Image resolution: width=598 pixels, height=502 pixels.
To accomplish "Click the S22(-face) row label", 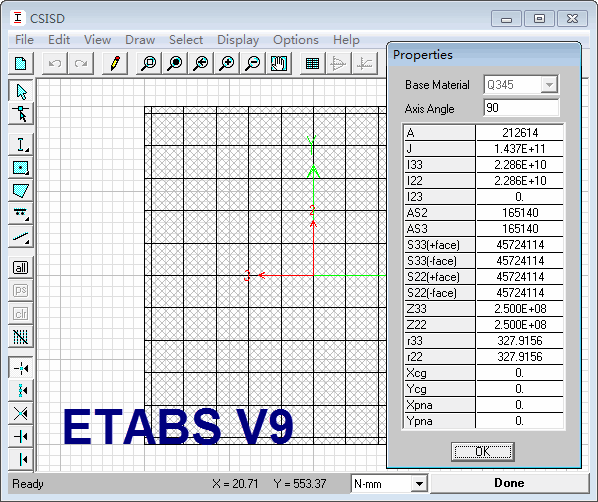I will click(439, 293).
